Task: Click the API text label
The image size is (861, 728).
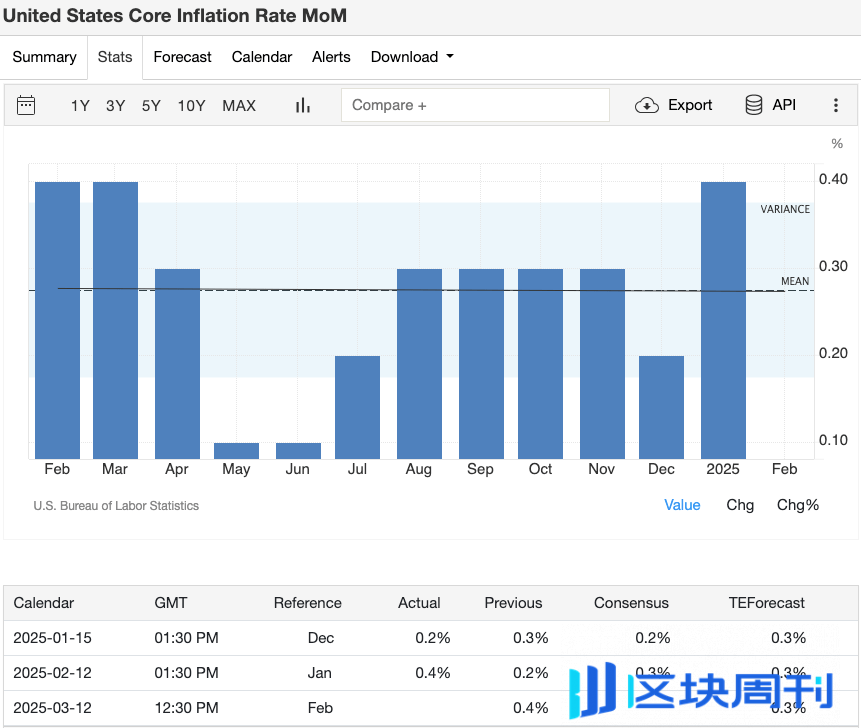Action: tap(784, 105)
